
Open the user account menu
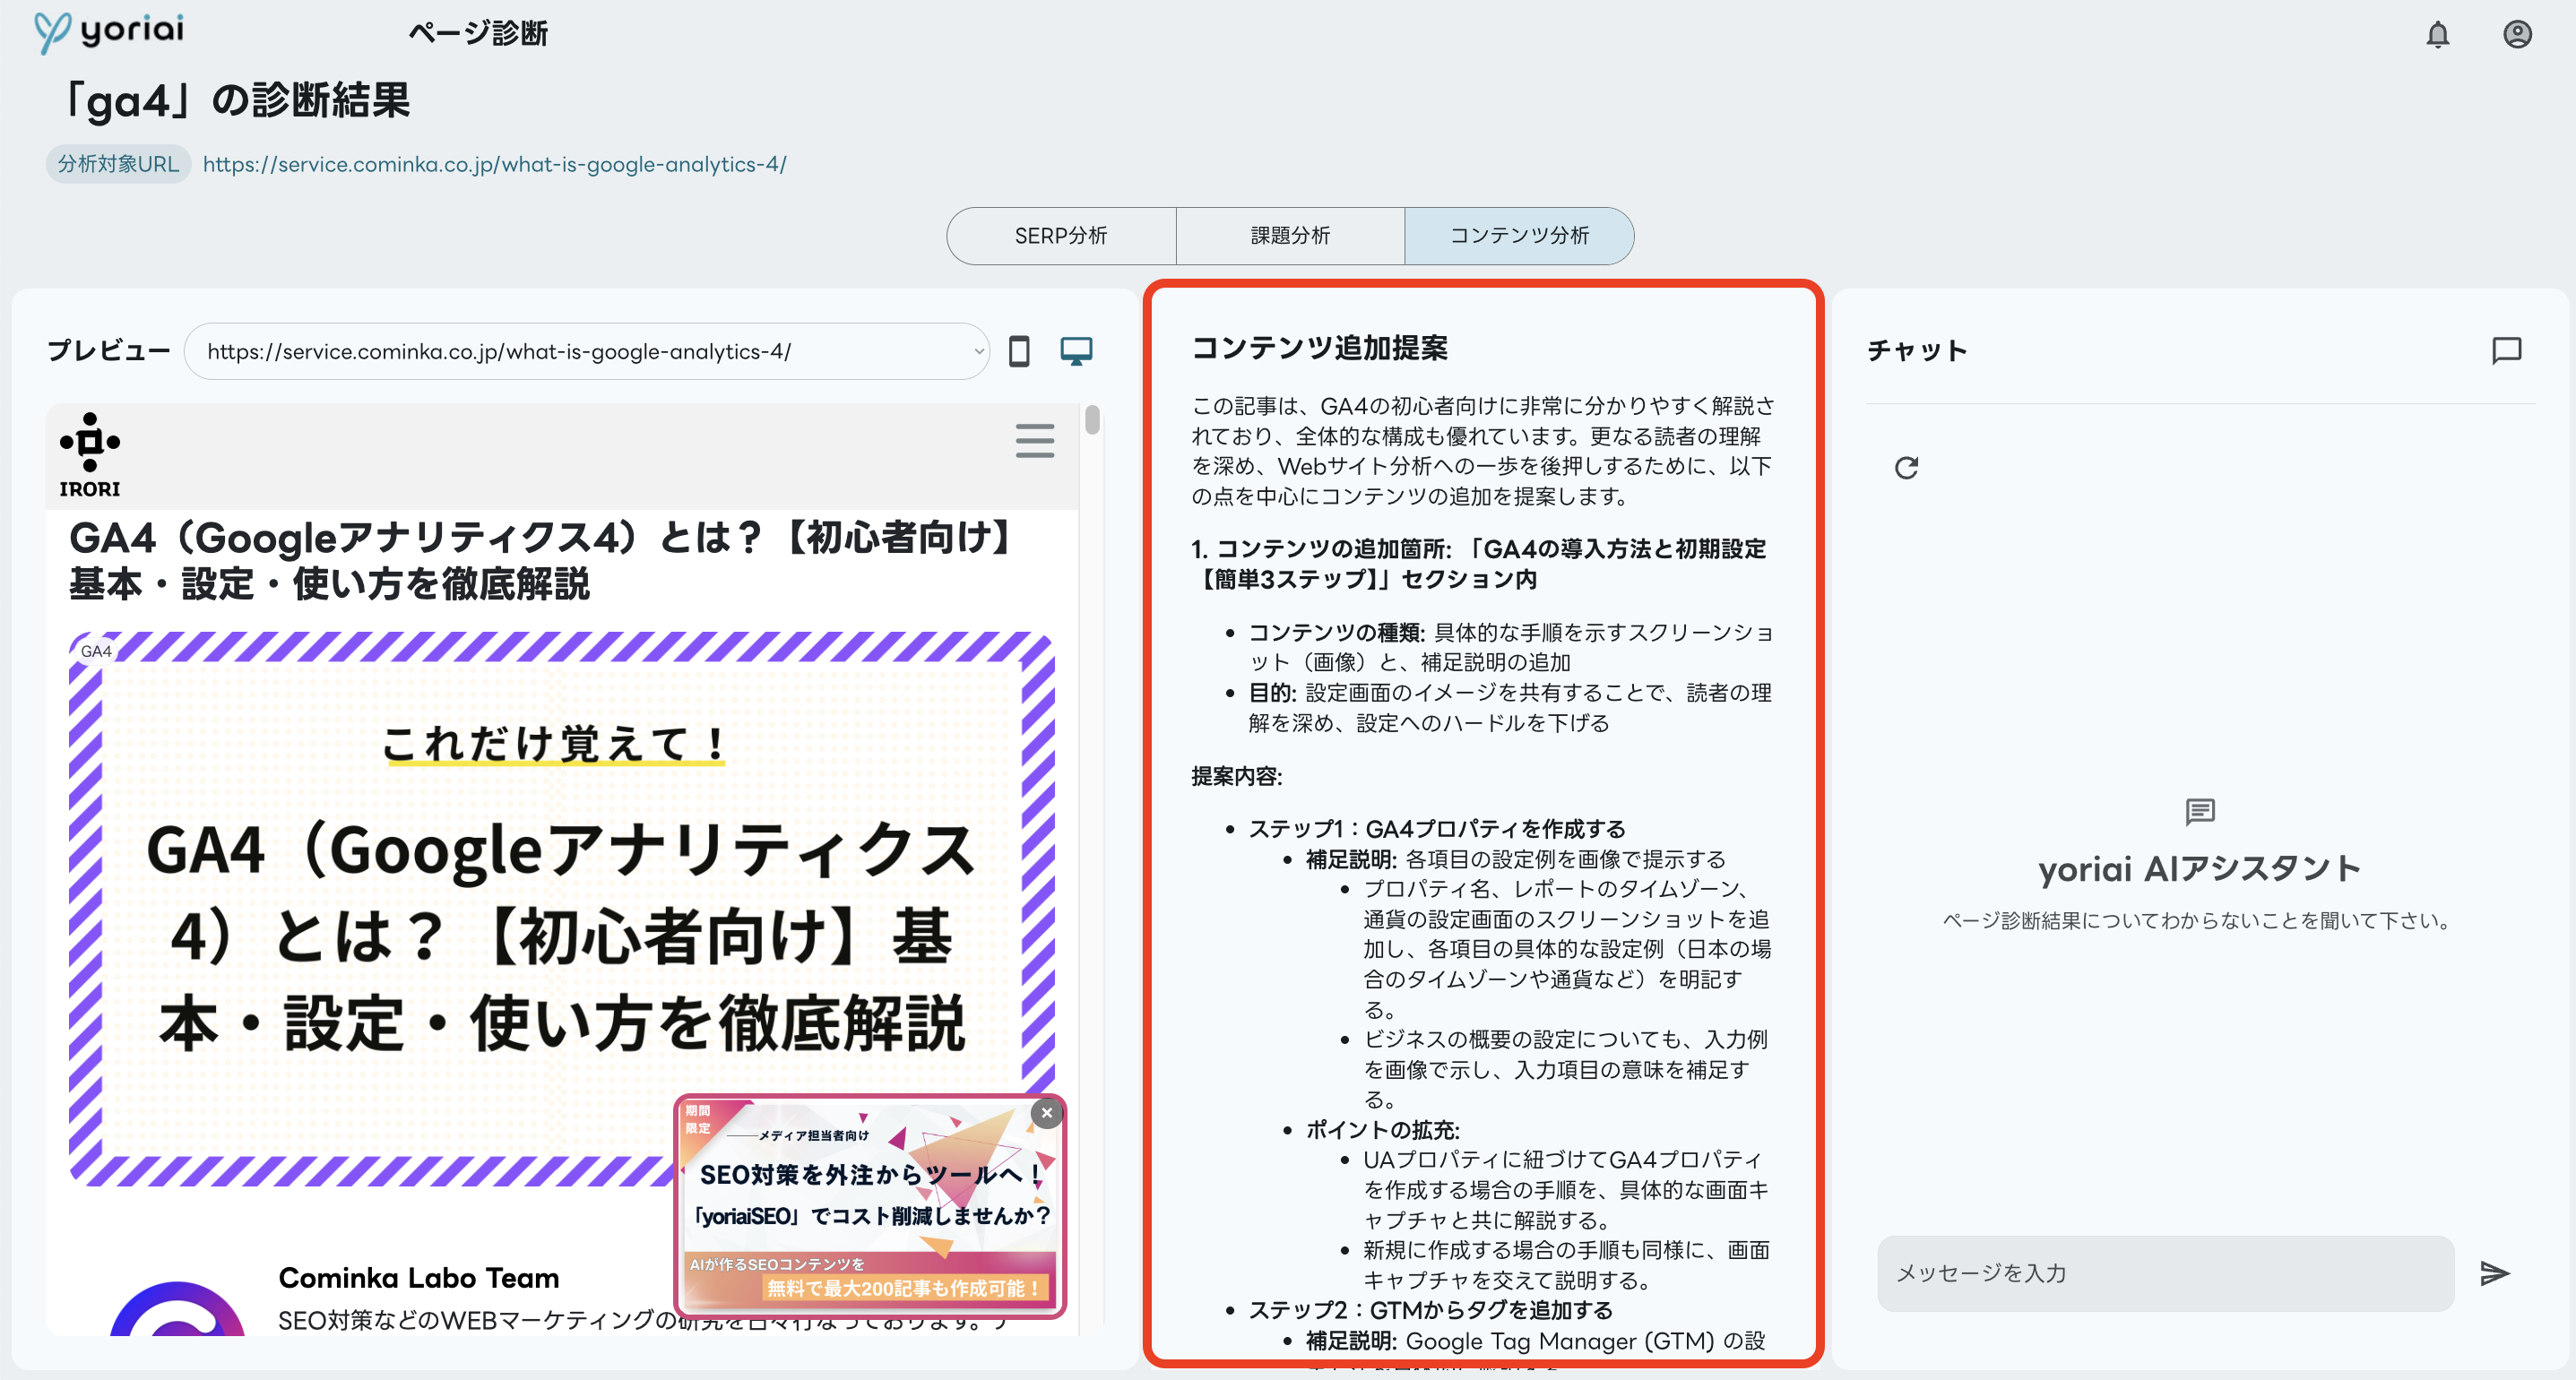[2517, 35]
